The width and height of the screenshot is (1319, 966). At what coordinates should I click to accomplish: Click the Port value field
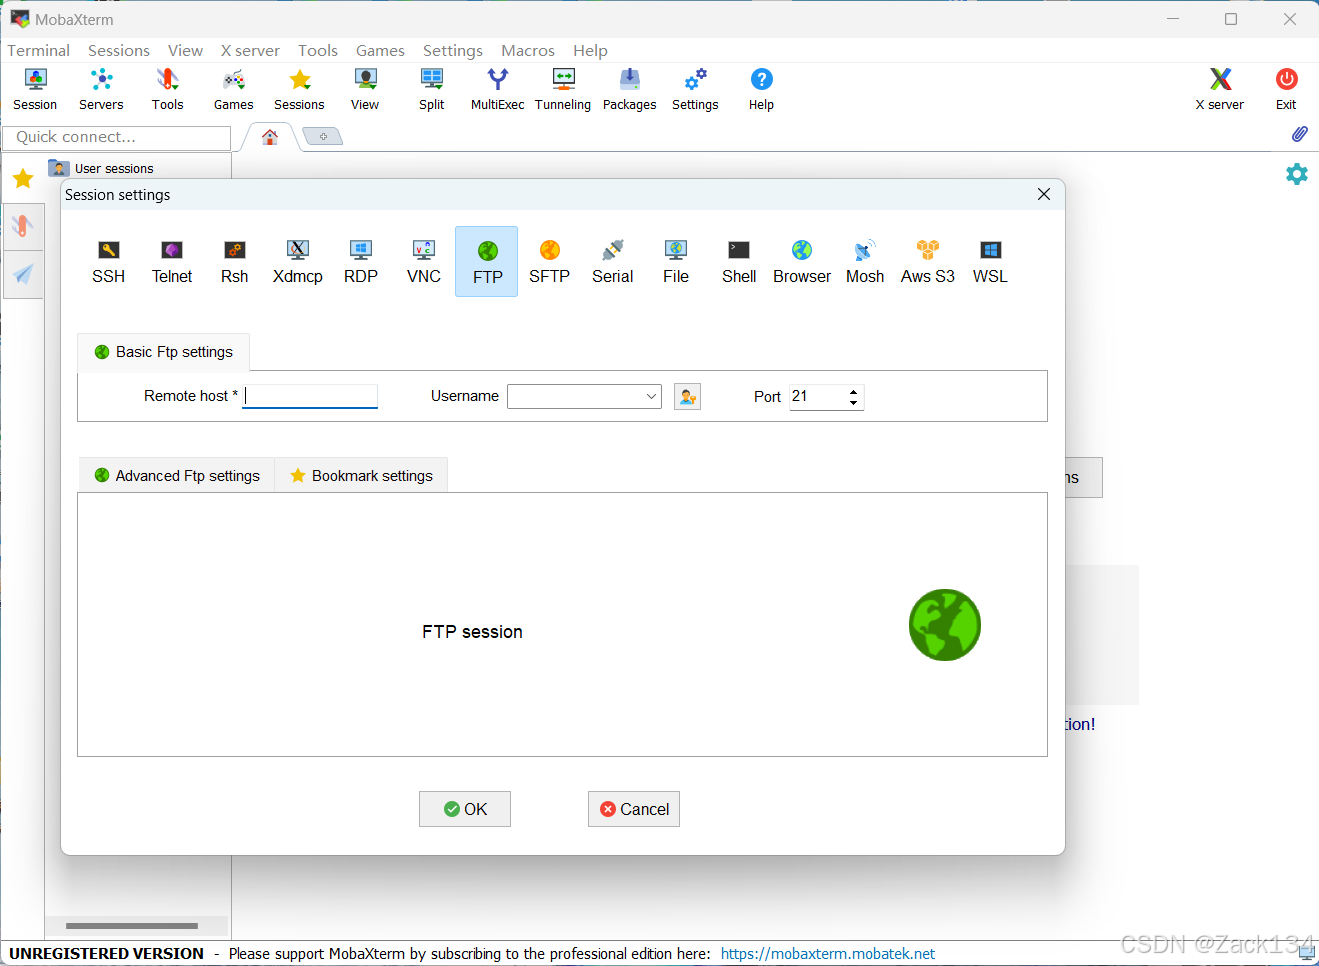coord(817,397)
